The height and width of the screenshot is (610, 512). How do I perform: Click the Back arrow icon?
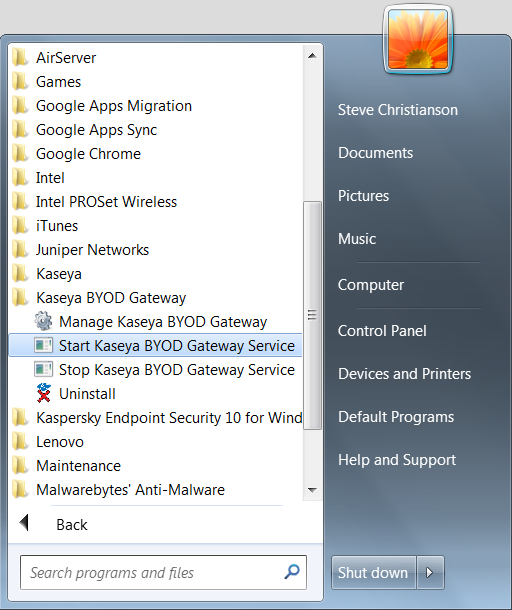point(24,523)
